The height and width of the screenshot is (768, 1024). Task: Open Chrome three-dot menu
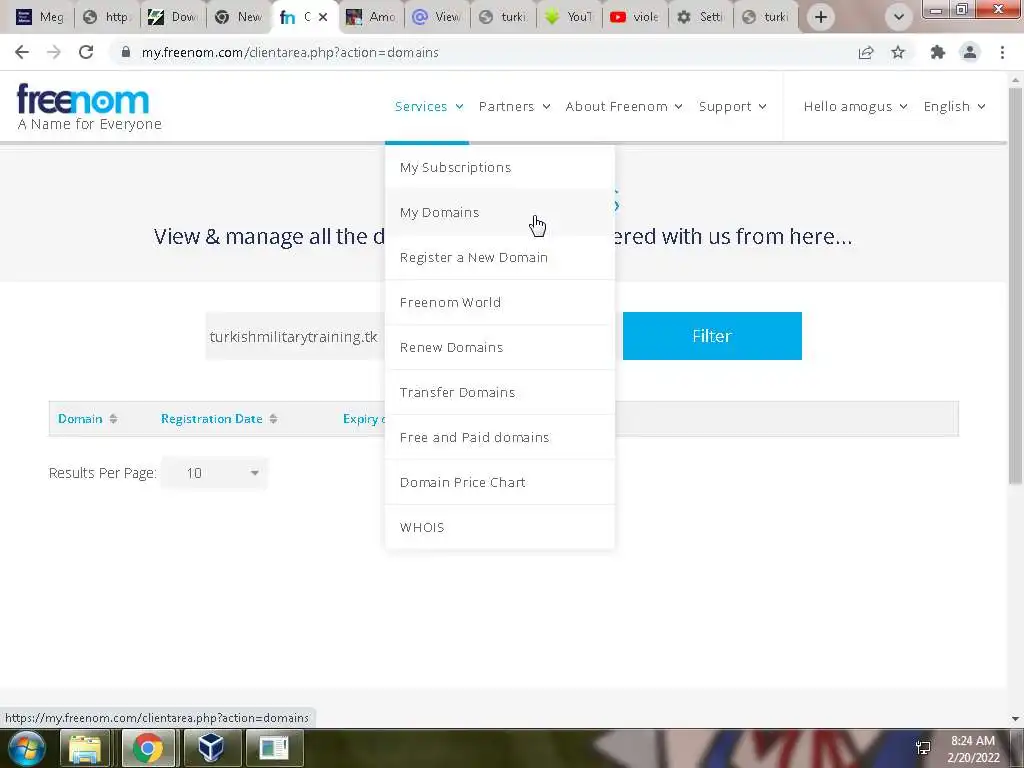click(x=1002, y=52)
